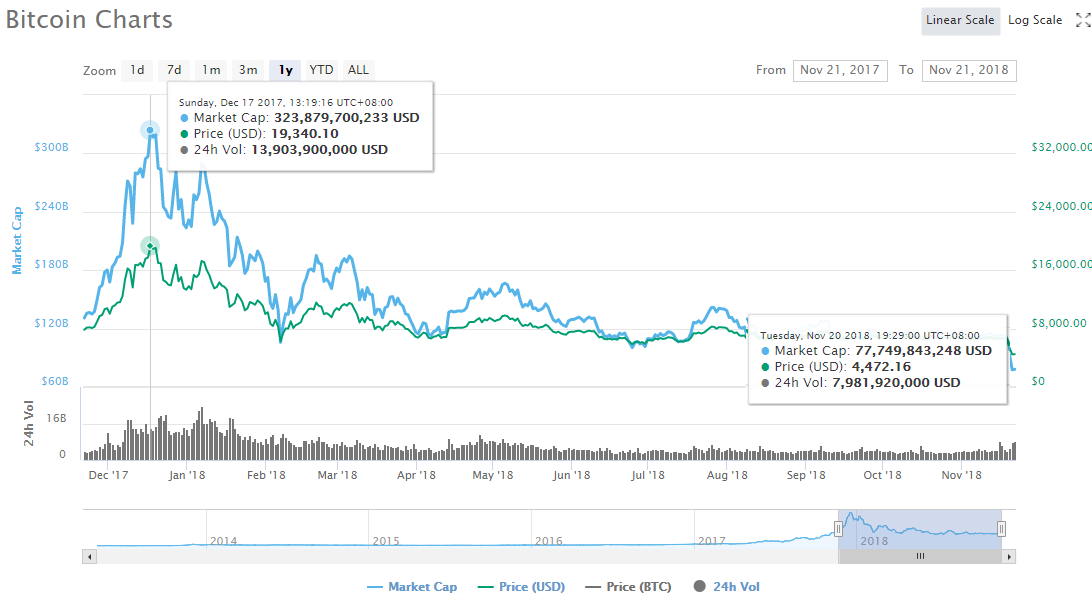
Task: Switch to Log Scale
Action: (x=1035, y=20)
